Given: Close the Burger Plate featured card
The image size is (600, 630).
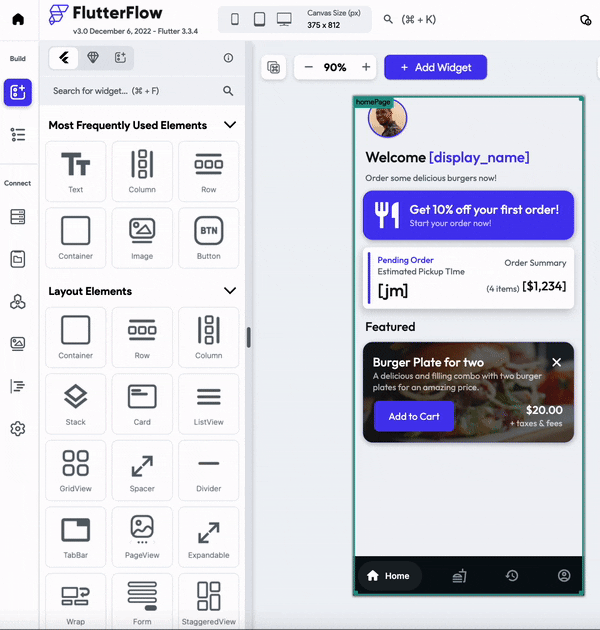Looking at the screenshot, I should 557,362.
